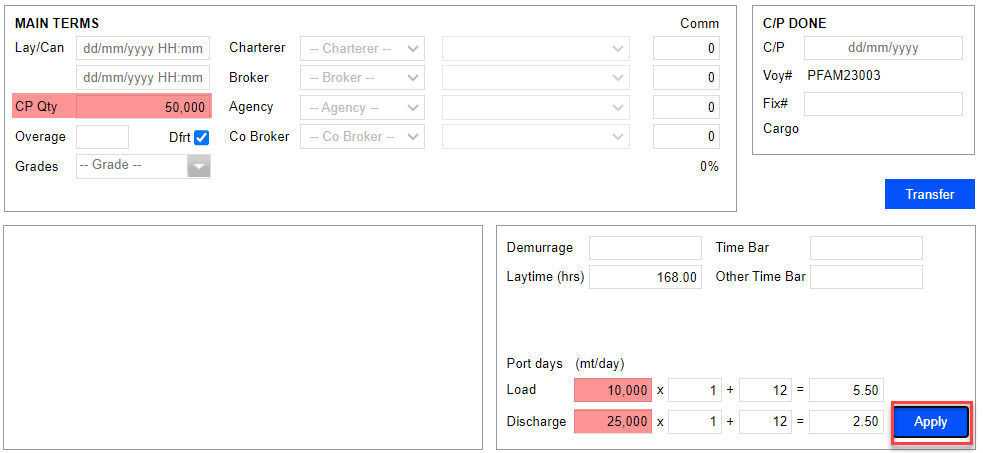983x453 pixels.
Task: Click the Time Bar input field
Action: click(x=866, y=248)
